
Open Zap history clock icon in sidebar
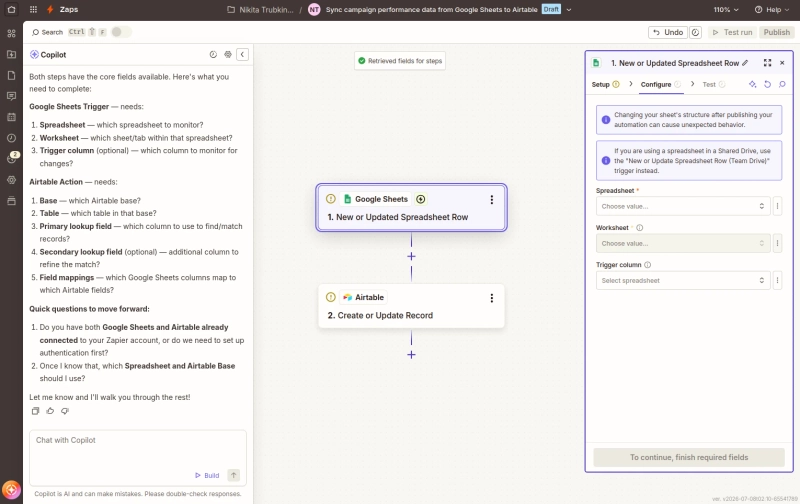click(11, 138)
